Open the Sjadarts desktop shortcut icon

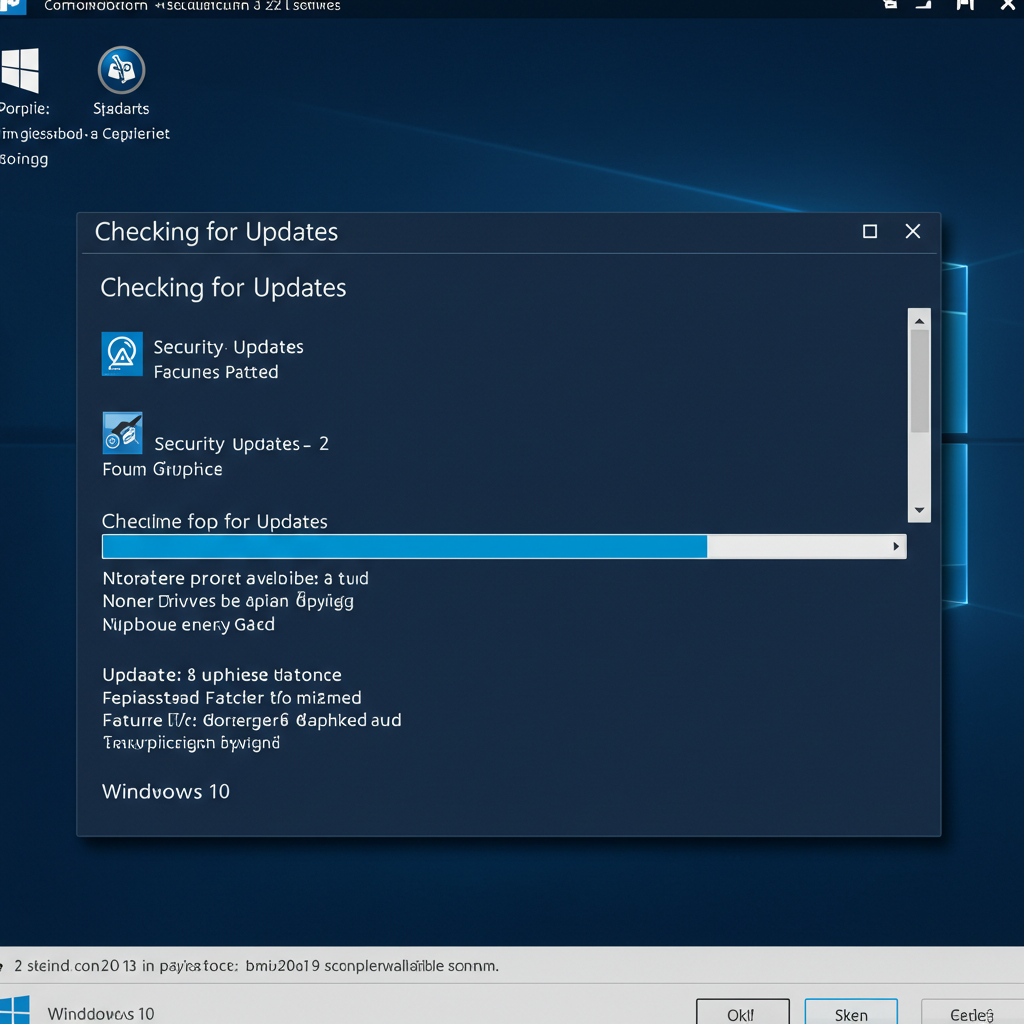(121, 70)
